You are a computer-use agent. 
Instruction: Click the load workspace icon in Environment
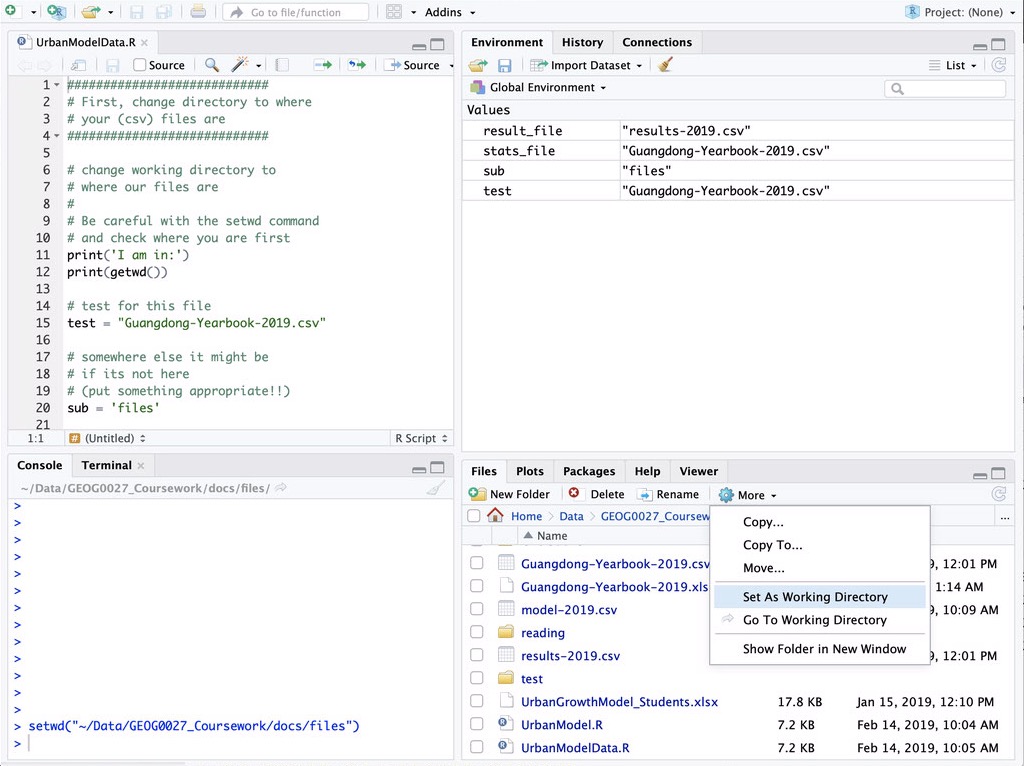[478, 65]
